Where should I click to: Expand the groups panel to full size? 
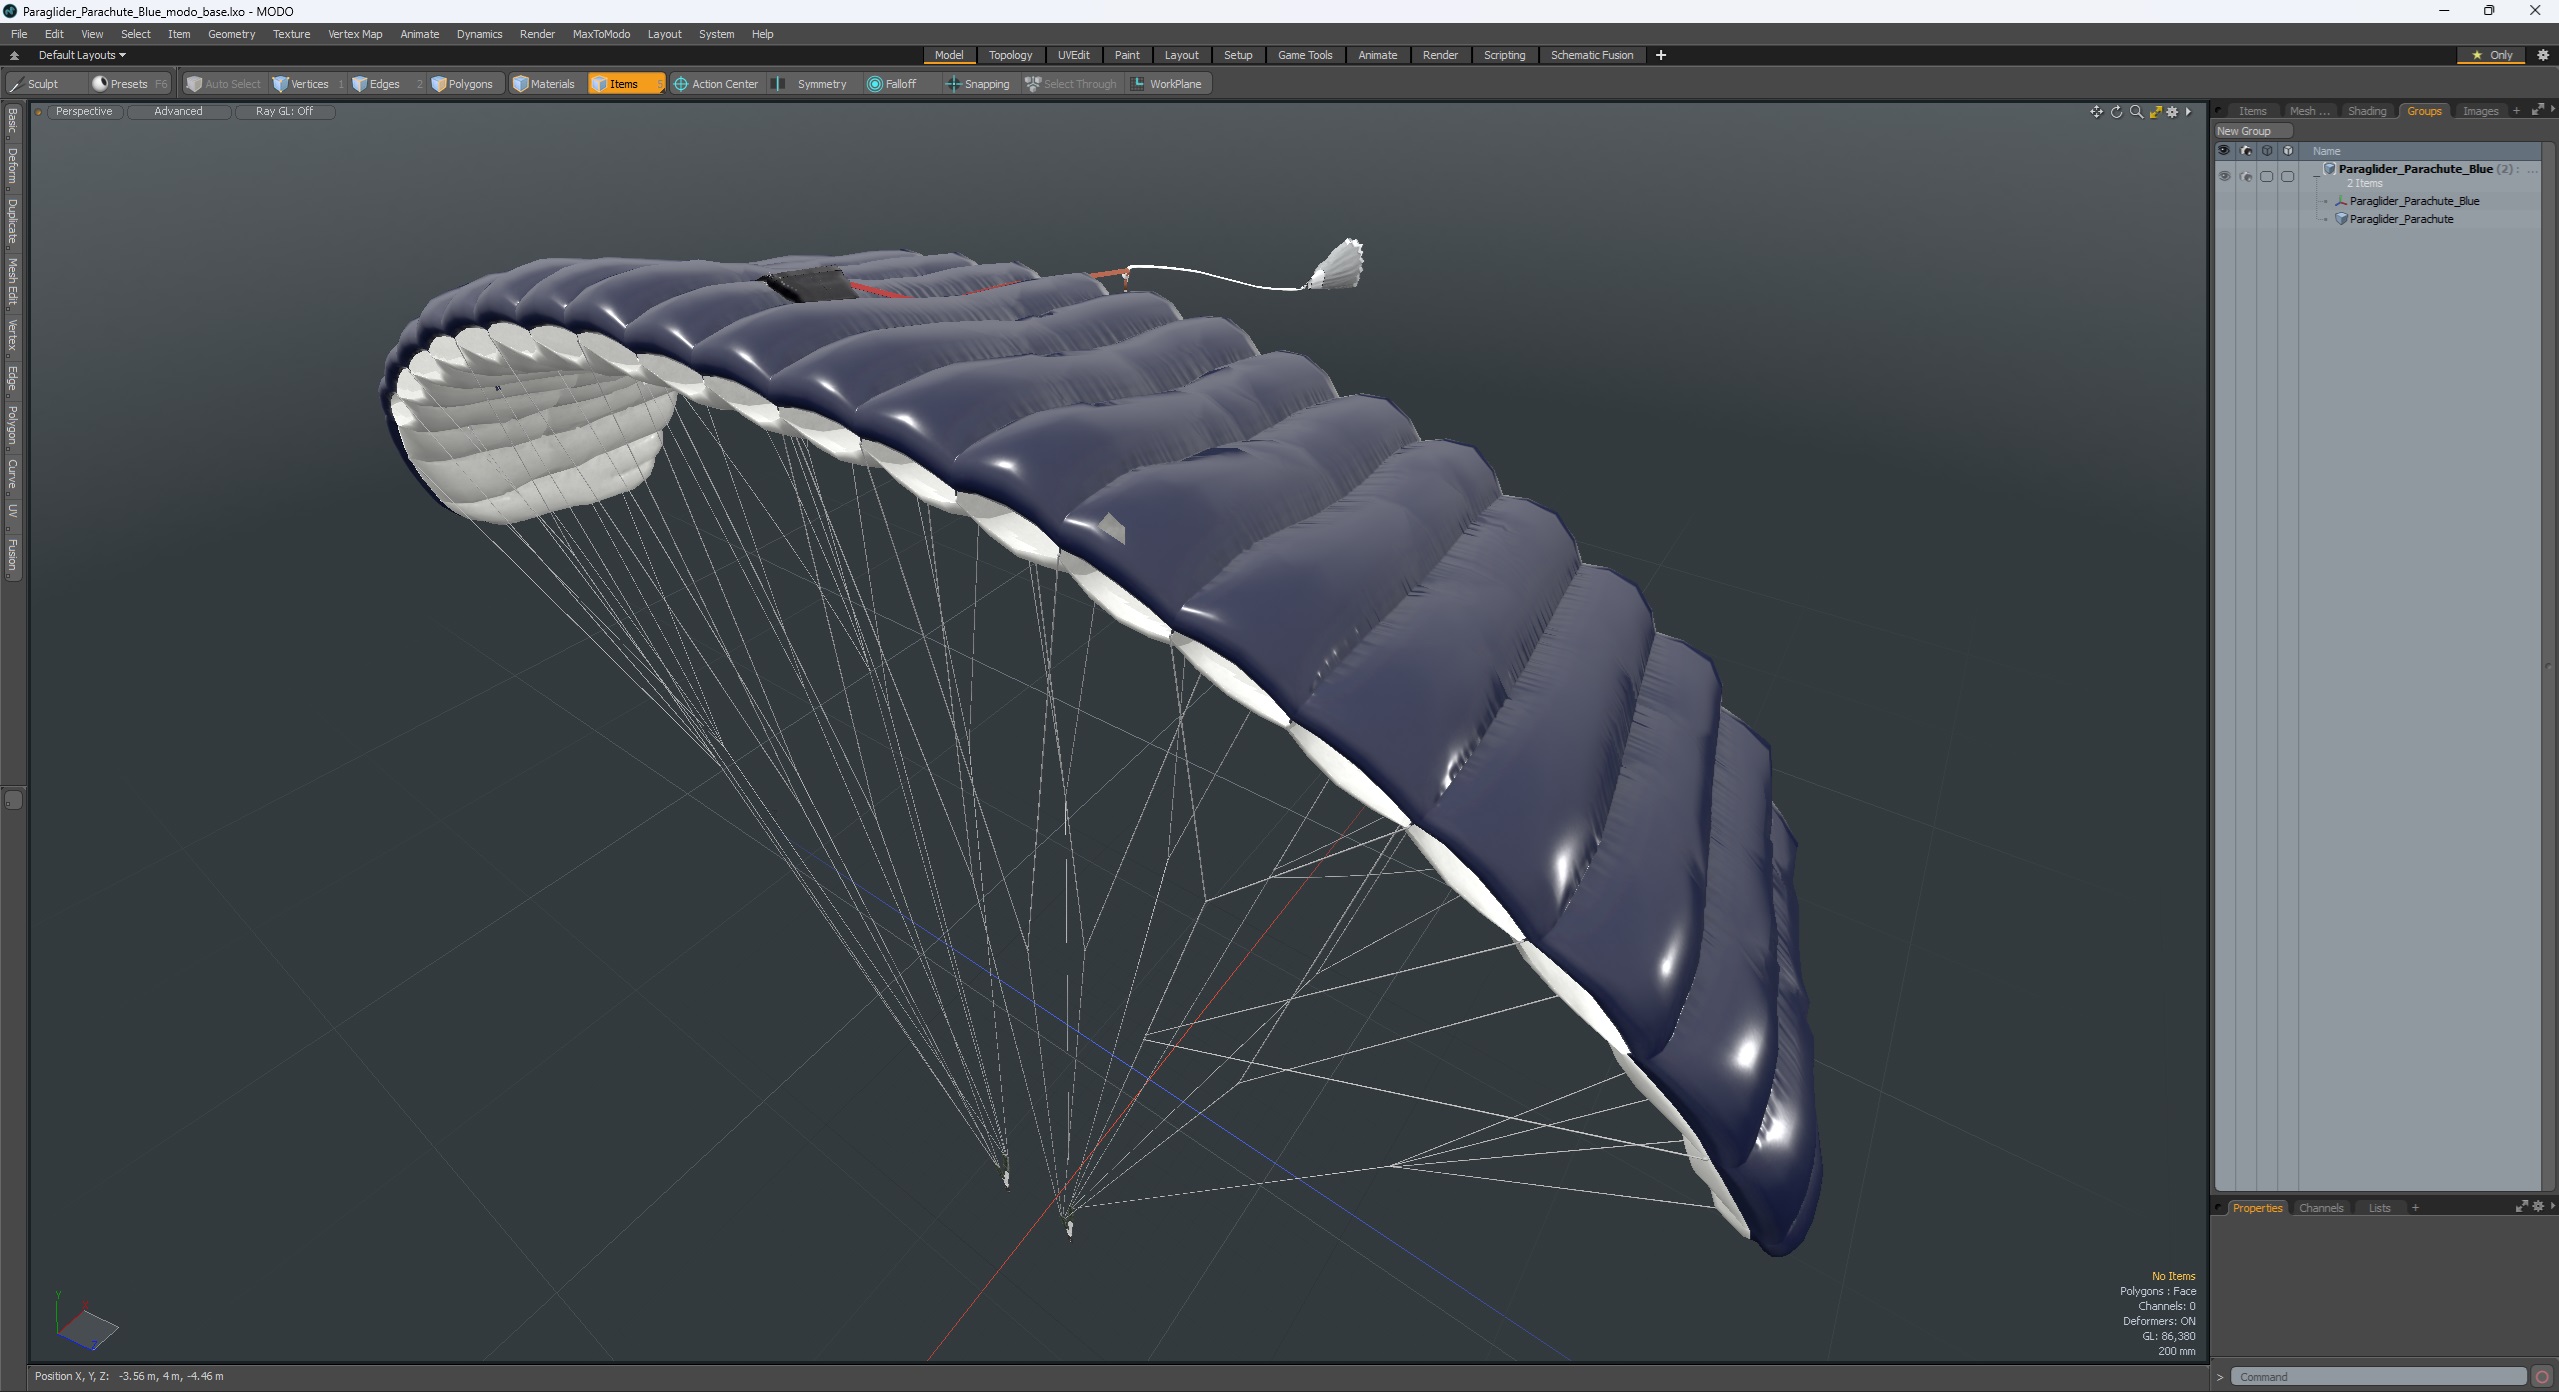click(2536, 110)
